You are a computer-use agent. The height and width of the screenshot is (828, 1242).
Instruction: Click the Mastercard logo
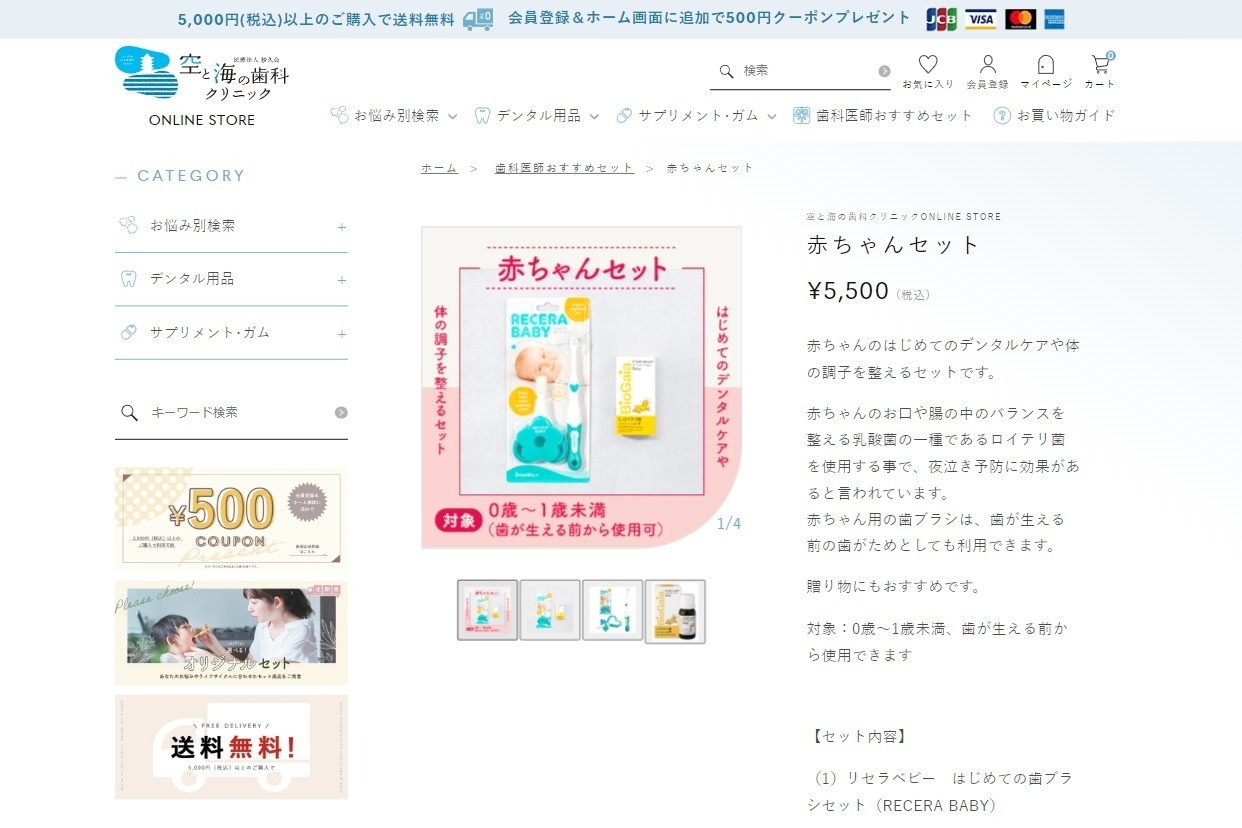(1021, 19)
